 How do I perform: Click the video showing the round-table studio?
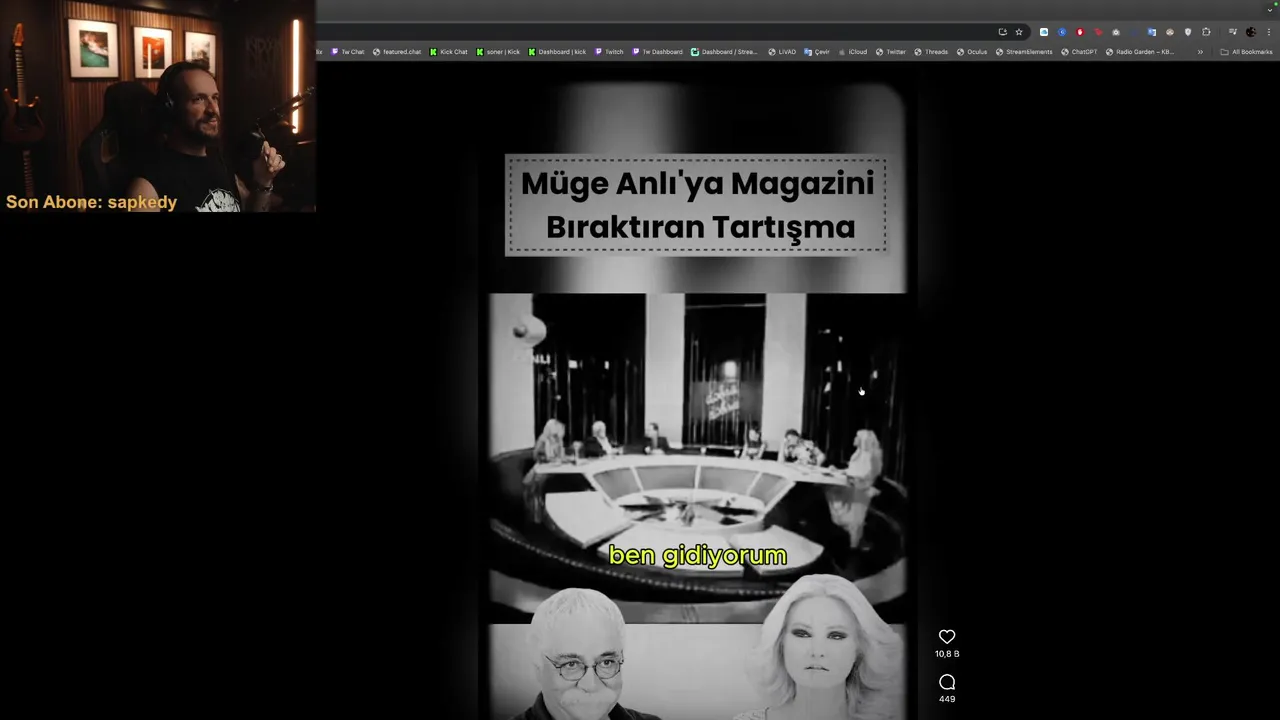coord(697,457)
